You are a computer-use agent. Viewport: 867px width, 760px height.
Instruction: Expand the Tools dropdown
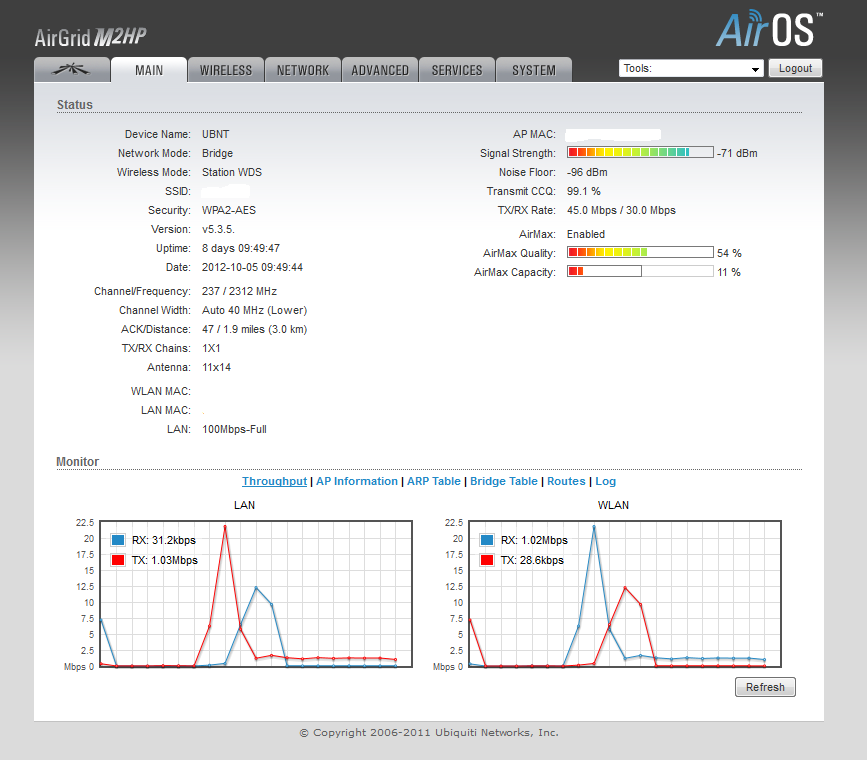pos(691,69)
